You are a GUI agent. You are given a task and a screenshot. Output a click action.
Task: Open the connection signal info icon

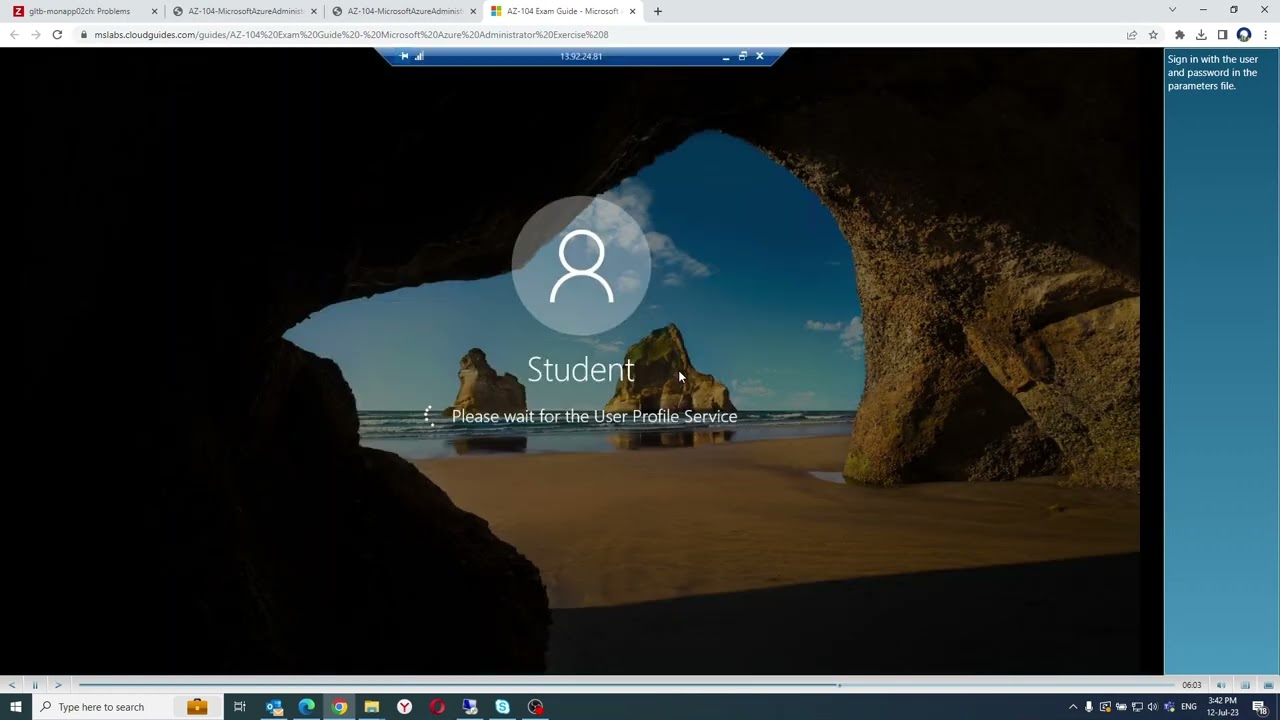(x=419, y=56)
